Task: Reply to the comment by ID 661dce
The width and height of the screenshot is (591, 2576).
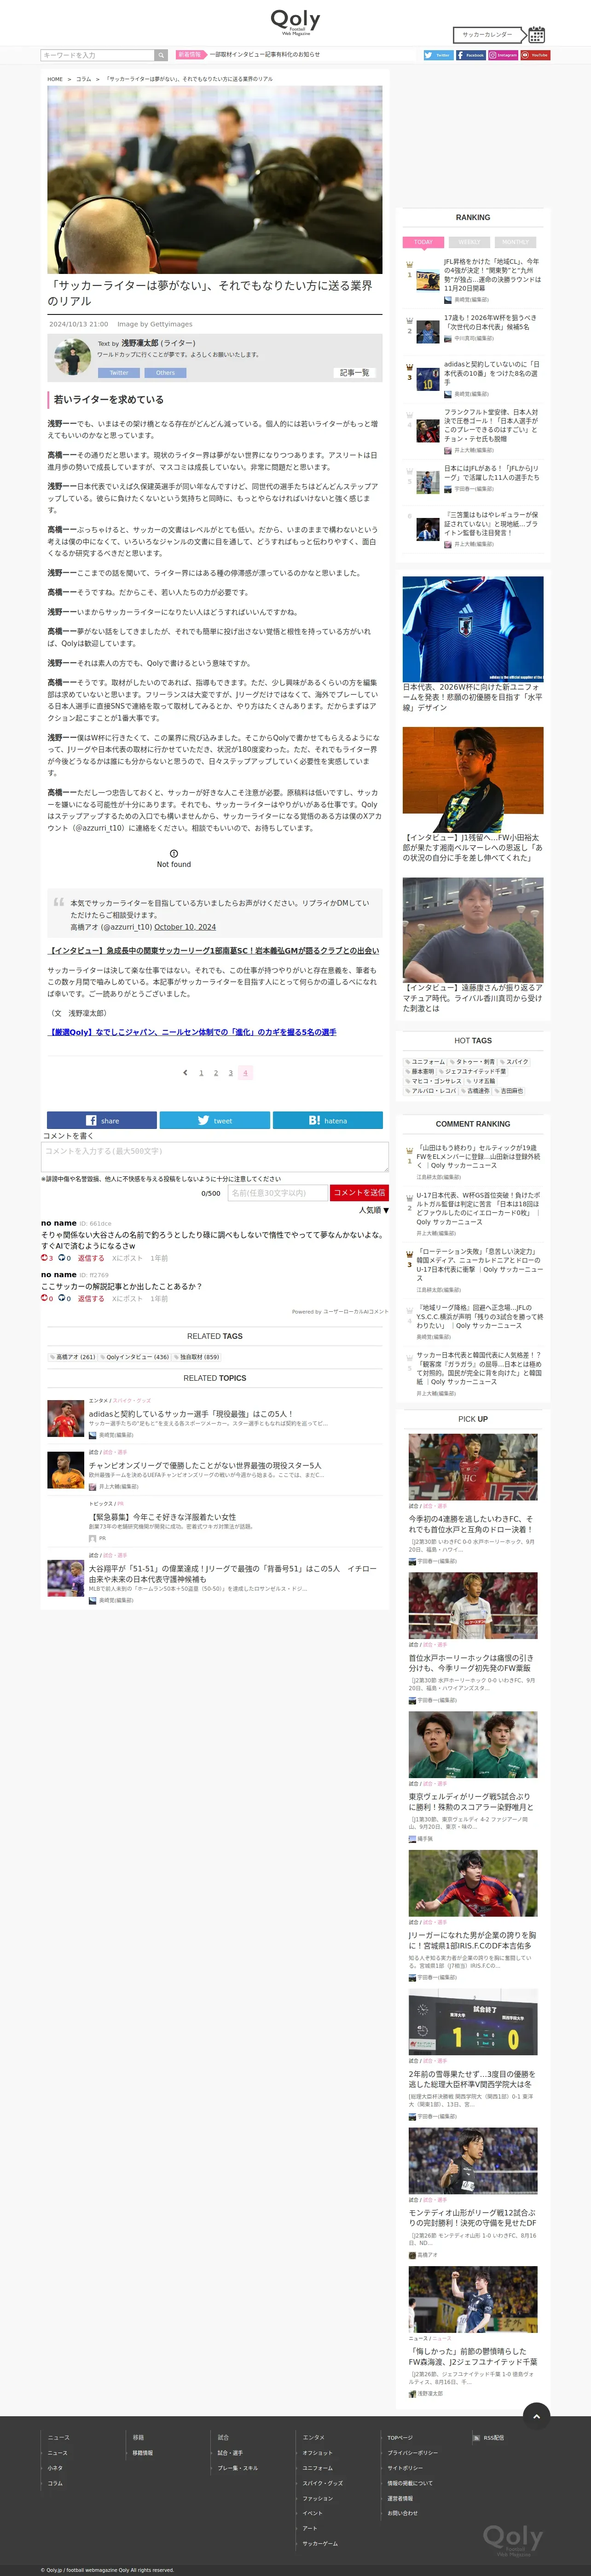Action: click(91, 1258)
